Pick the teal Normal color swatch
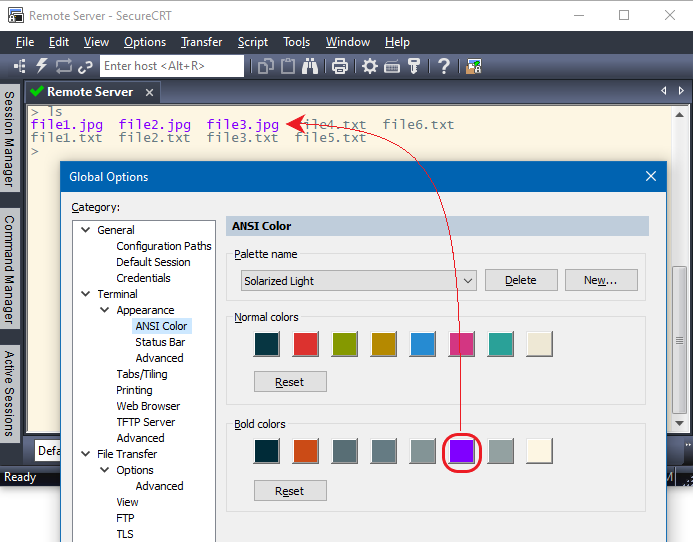 click(x=500, y=344)
